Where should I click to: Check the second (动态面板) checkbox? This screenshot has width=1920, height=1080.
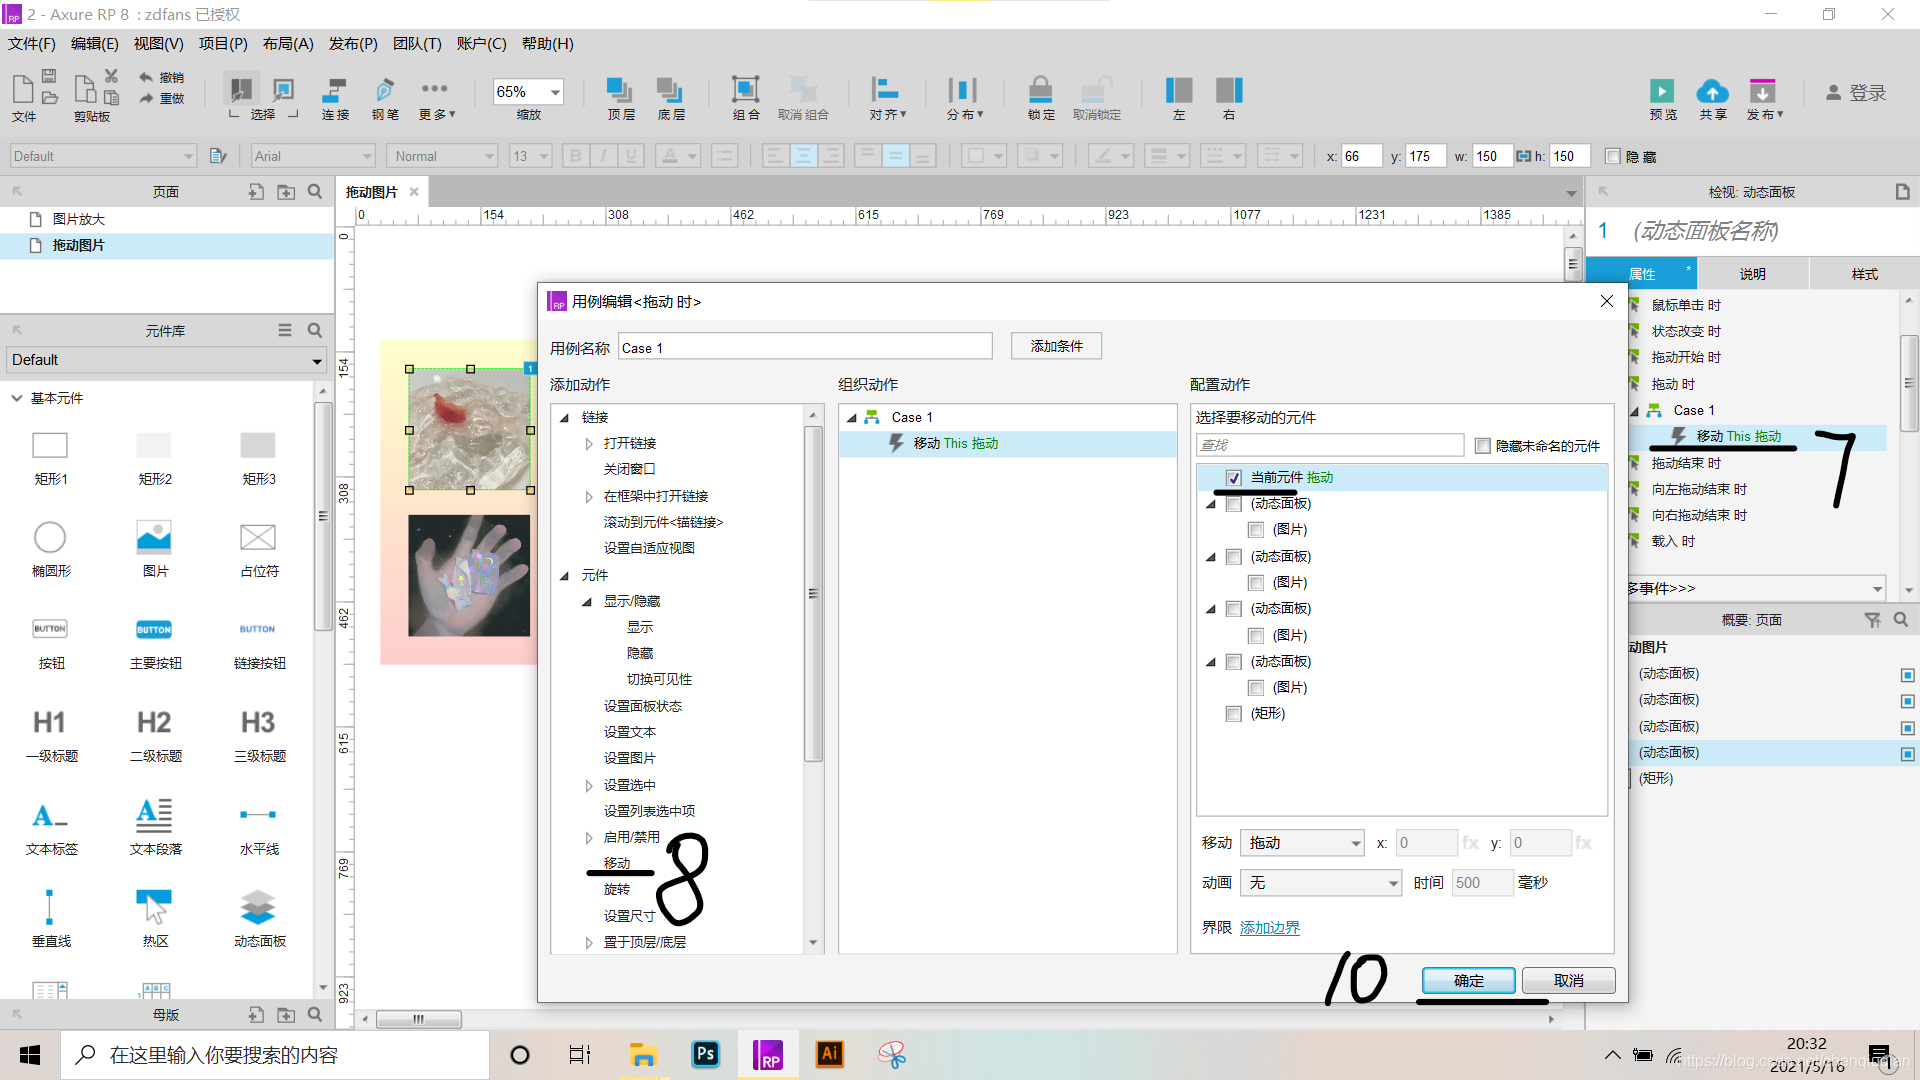[x=1234, y=557]
